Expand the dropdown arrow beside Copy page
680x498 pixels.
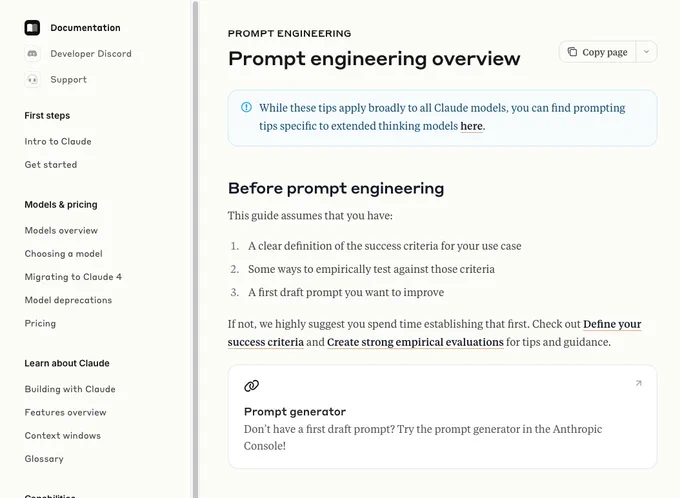click(x=646, y=52)
